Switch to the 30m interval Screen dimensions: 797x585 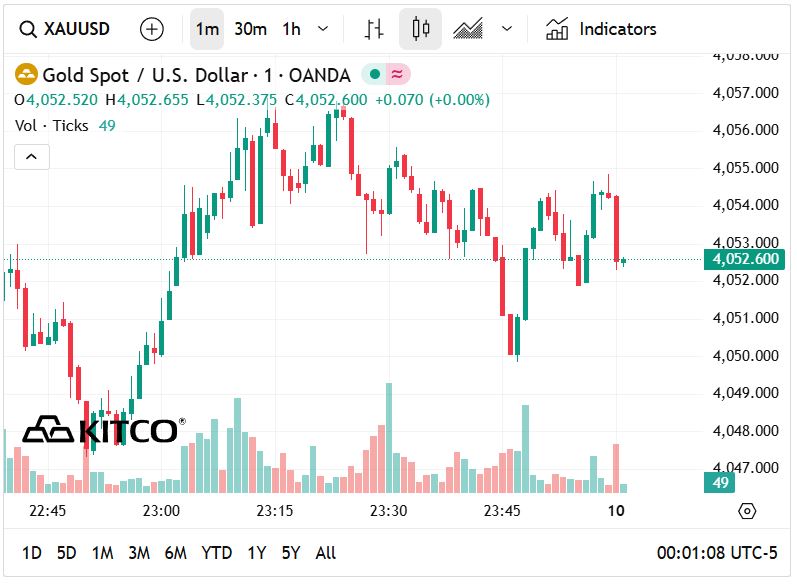[250, 29]
